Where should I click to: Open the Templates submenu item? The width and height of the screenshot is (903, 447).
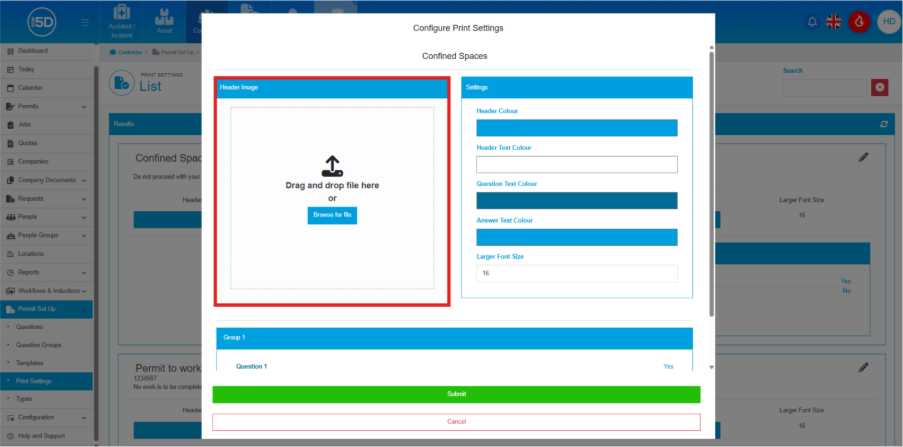pos(29,363)
